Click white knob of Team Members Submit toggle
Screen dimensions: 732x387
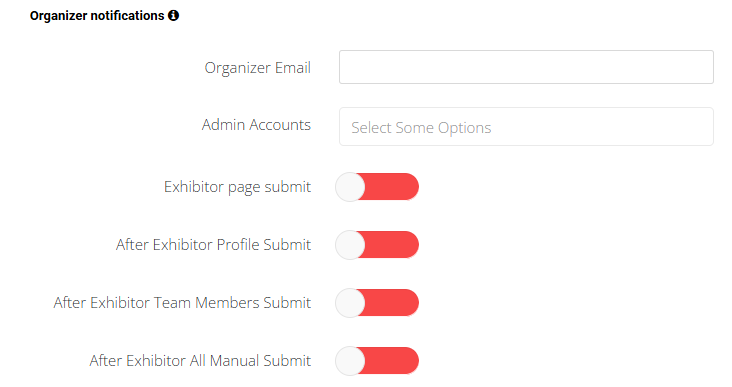(x=350, y=303)
